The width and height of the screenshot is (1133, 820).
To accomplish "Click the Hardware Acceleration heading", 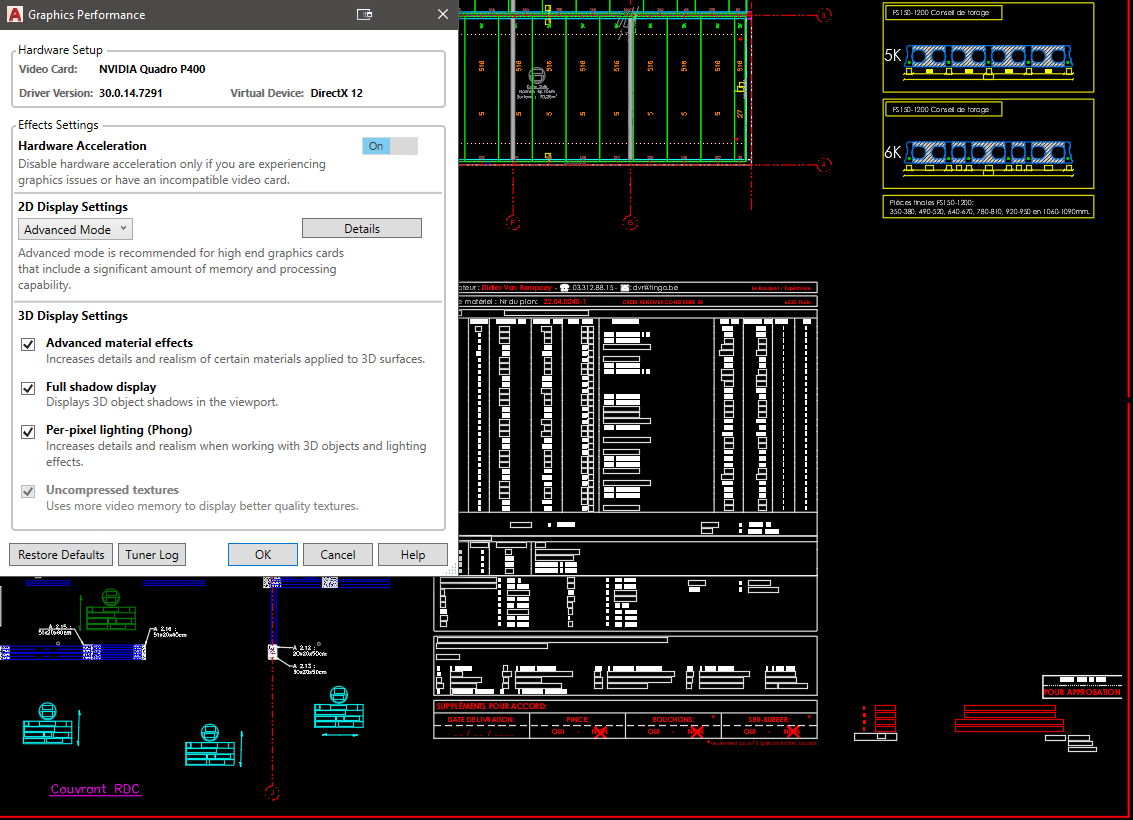I will 82,146.
